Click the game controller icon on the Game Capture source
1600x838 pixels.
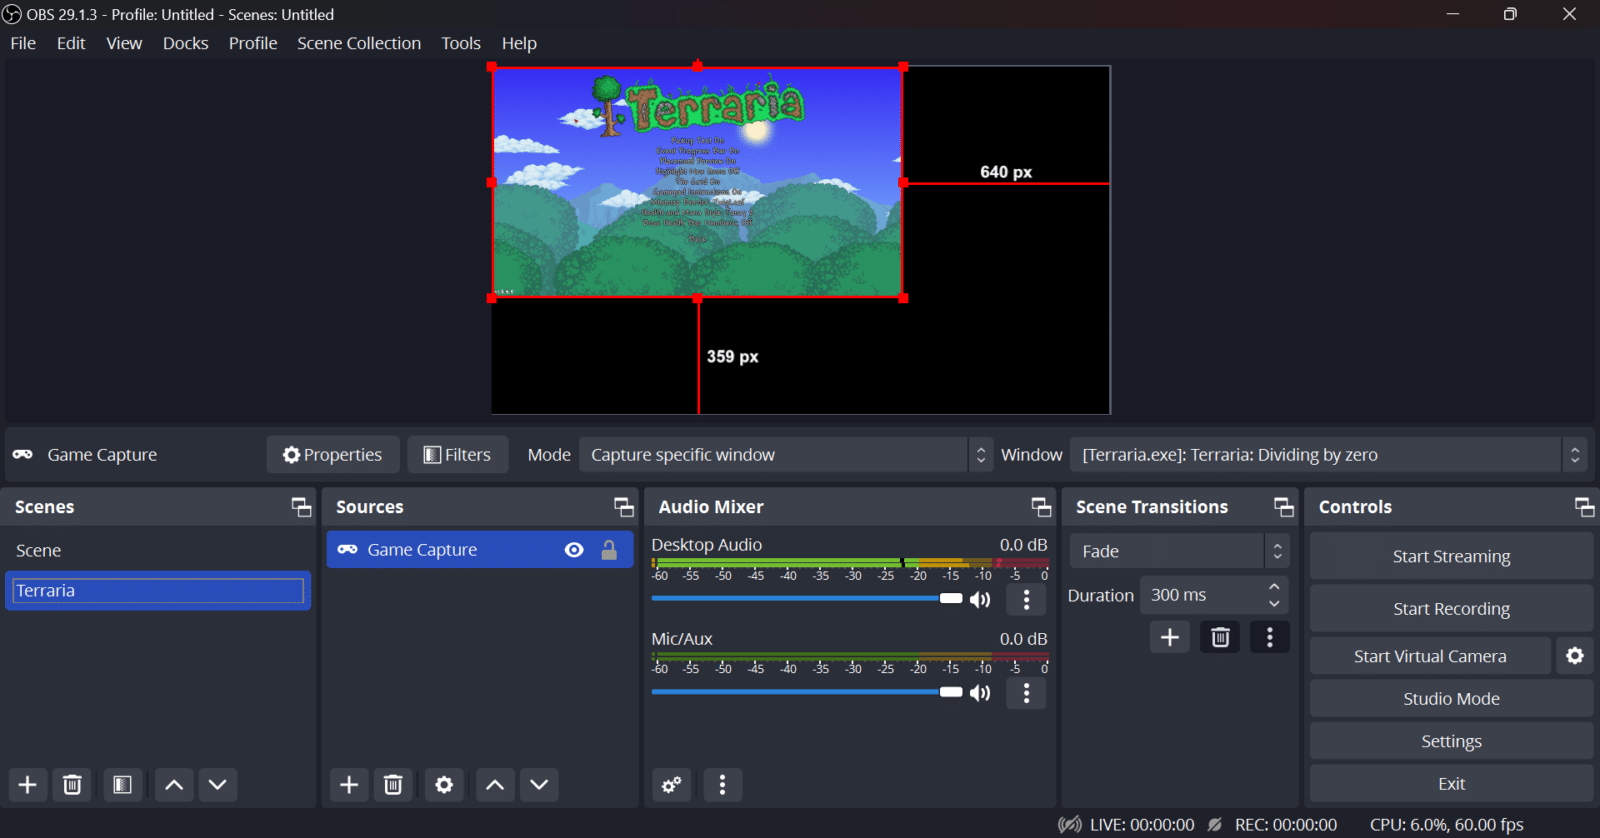(347, 550)
